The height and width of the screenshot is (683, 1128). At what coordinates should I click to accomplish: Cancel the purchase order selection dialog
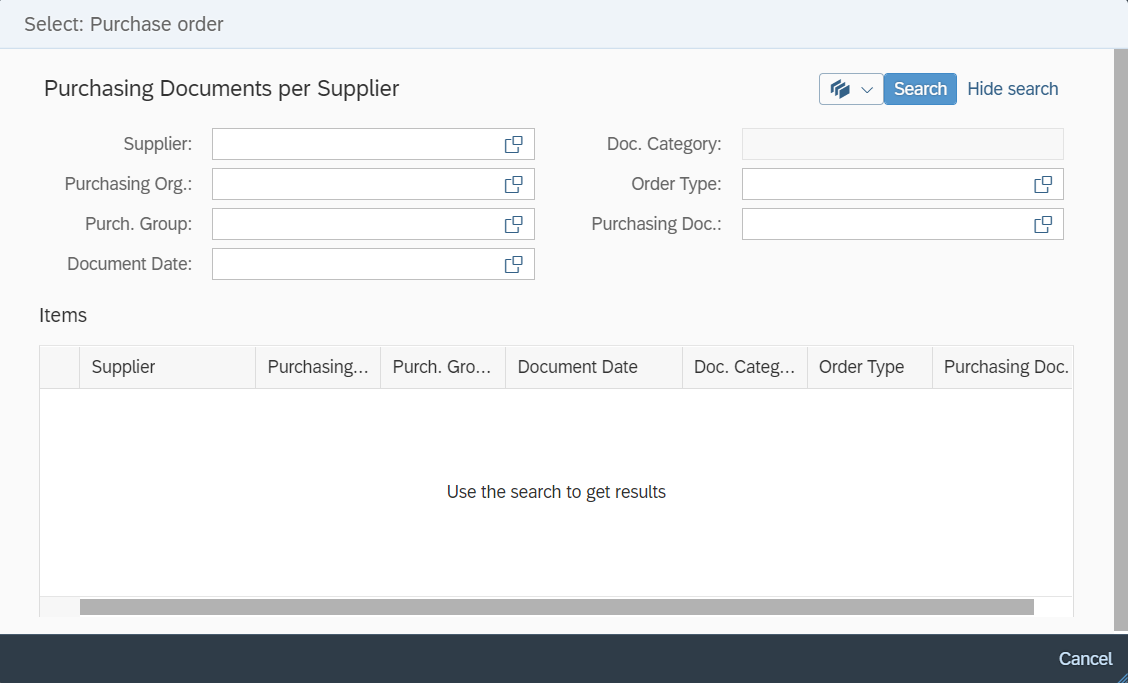pyautogui.click(x=1085, y=658)
